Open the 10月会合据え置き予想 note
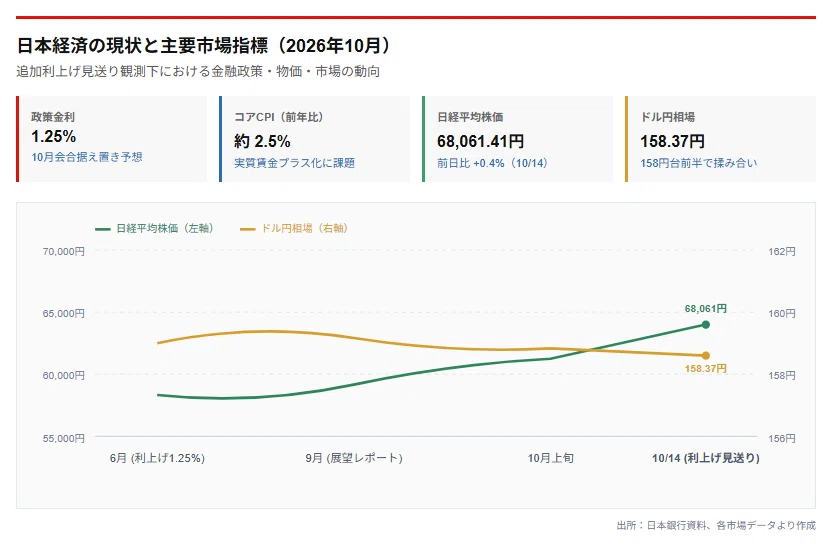The height and width of the screenshot is (546, 832). click(x=86, y=157)
